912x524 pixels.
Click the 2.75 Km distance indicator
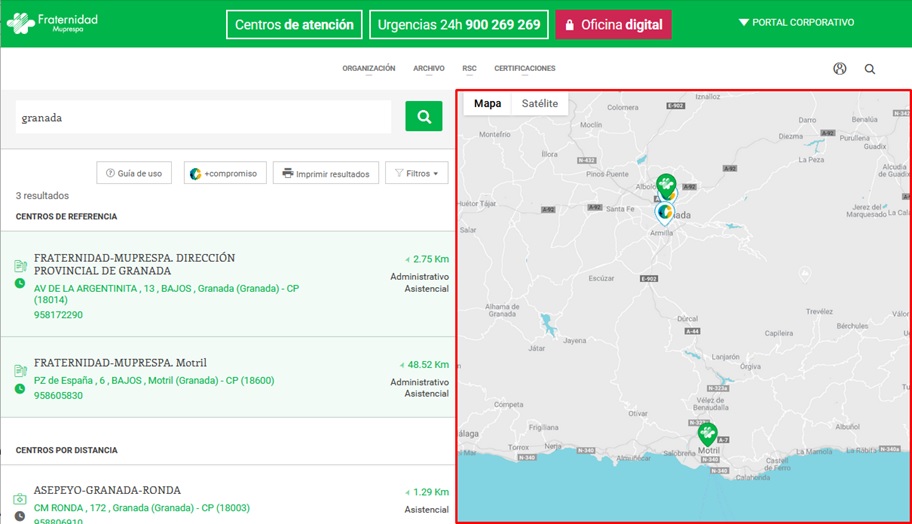click(x=427, y=259)
